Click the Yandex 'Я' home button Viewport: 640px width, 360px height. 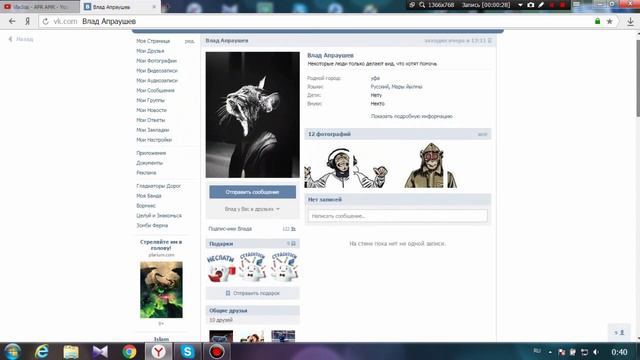[x=27, y=21]
